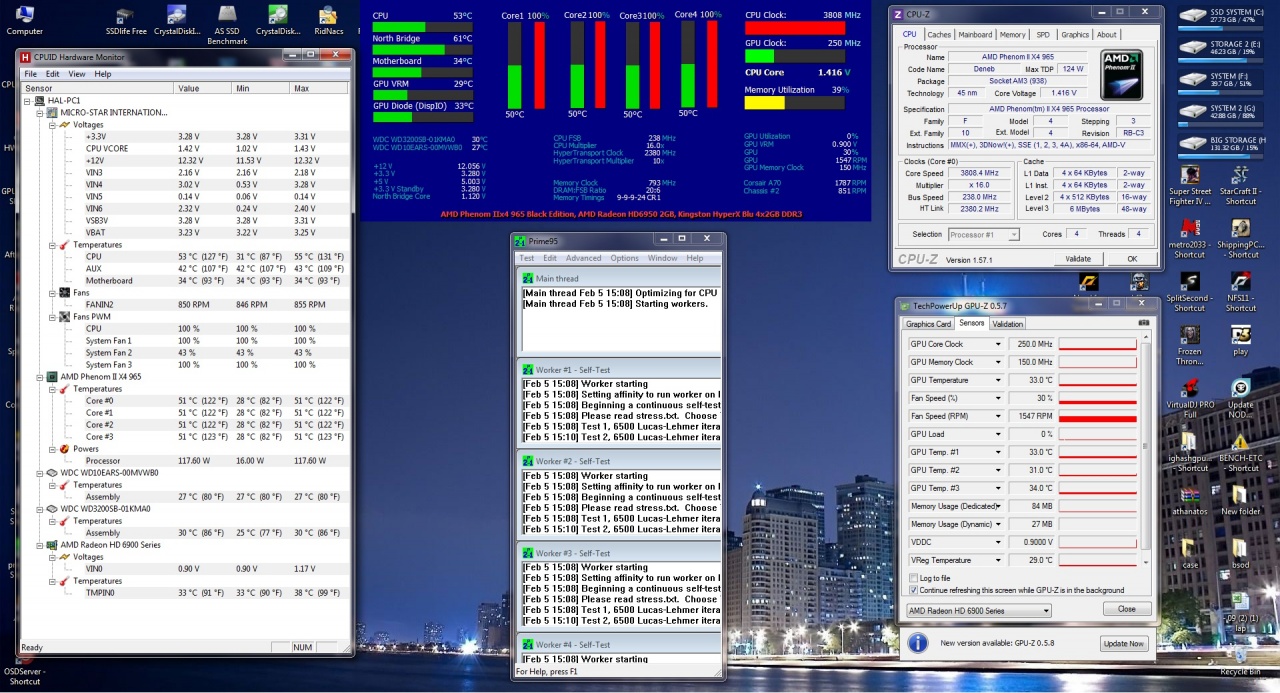Click the Close button in GPU-Z
This screenshot has height=693, width=1280.
pyautogui.click(x=1127, y=609)
